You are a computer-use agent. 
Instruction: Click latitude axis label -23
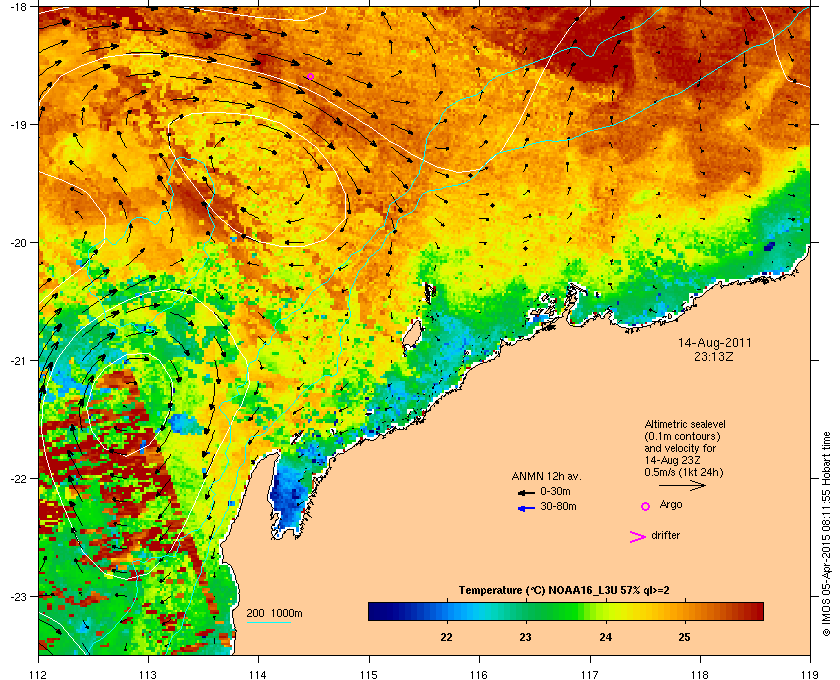point(18,596)
